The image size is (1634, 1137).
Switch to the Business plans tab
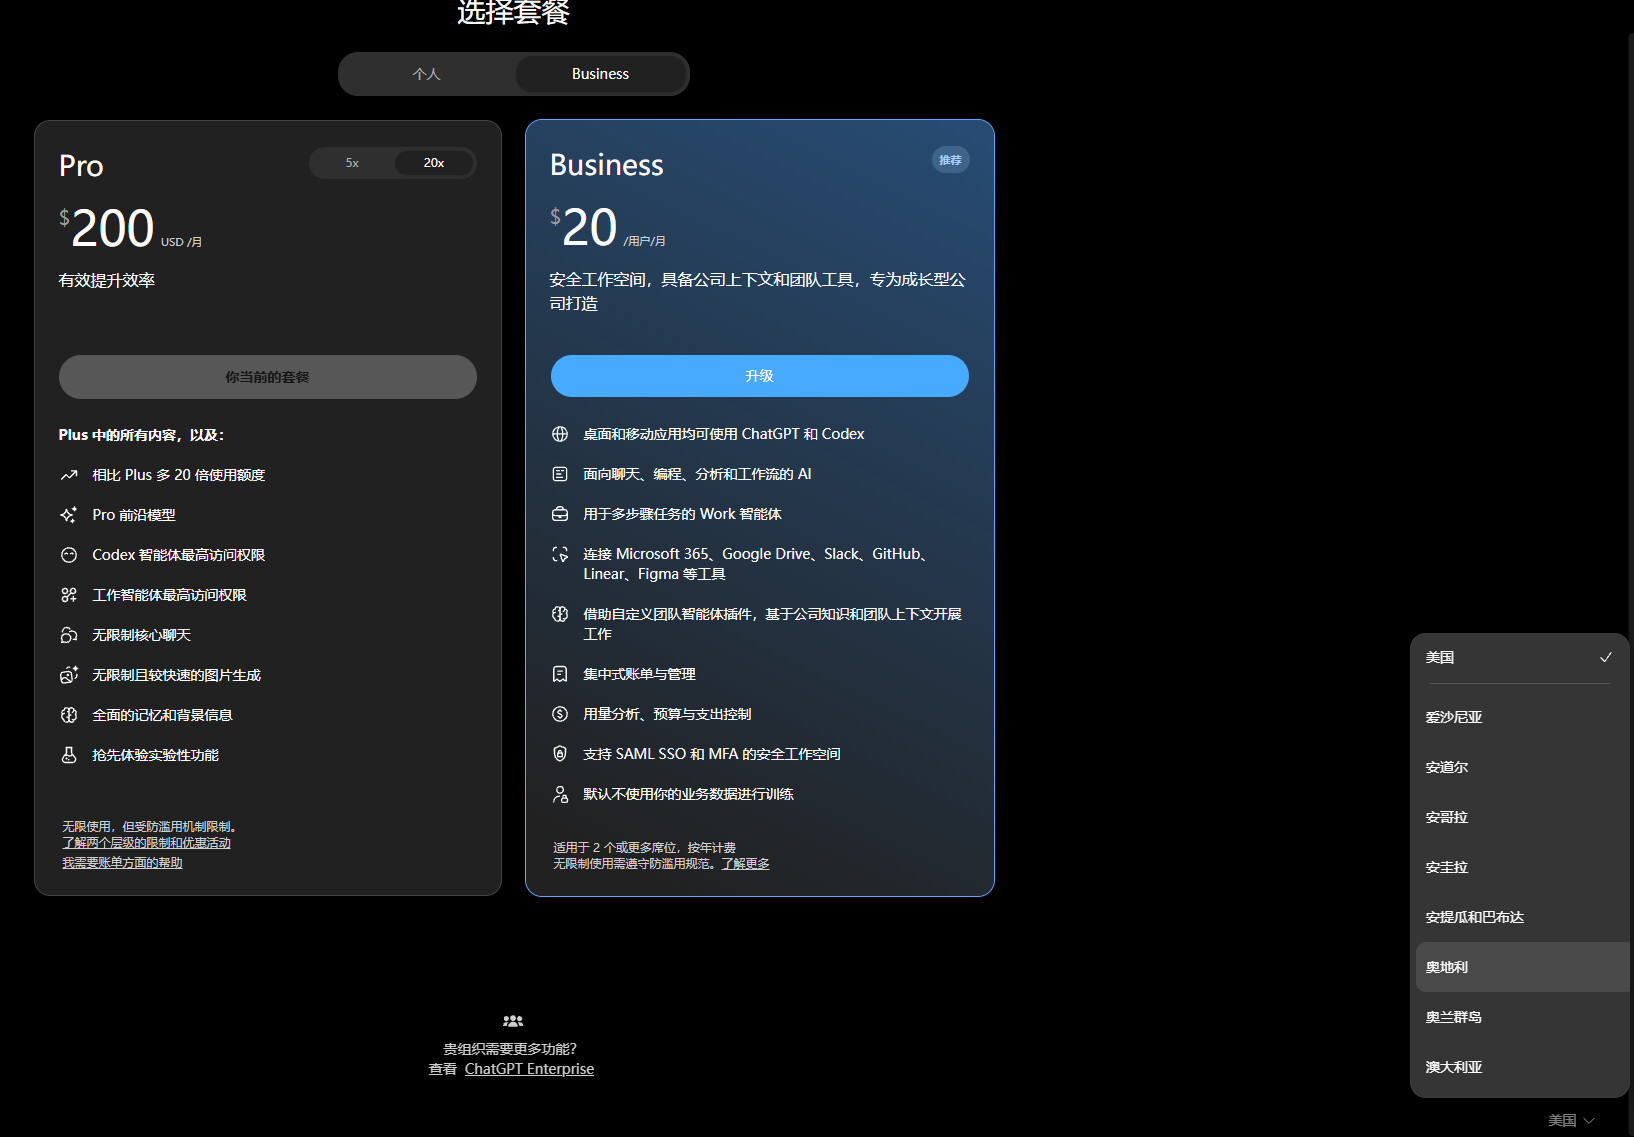click(x=601, y=74)
